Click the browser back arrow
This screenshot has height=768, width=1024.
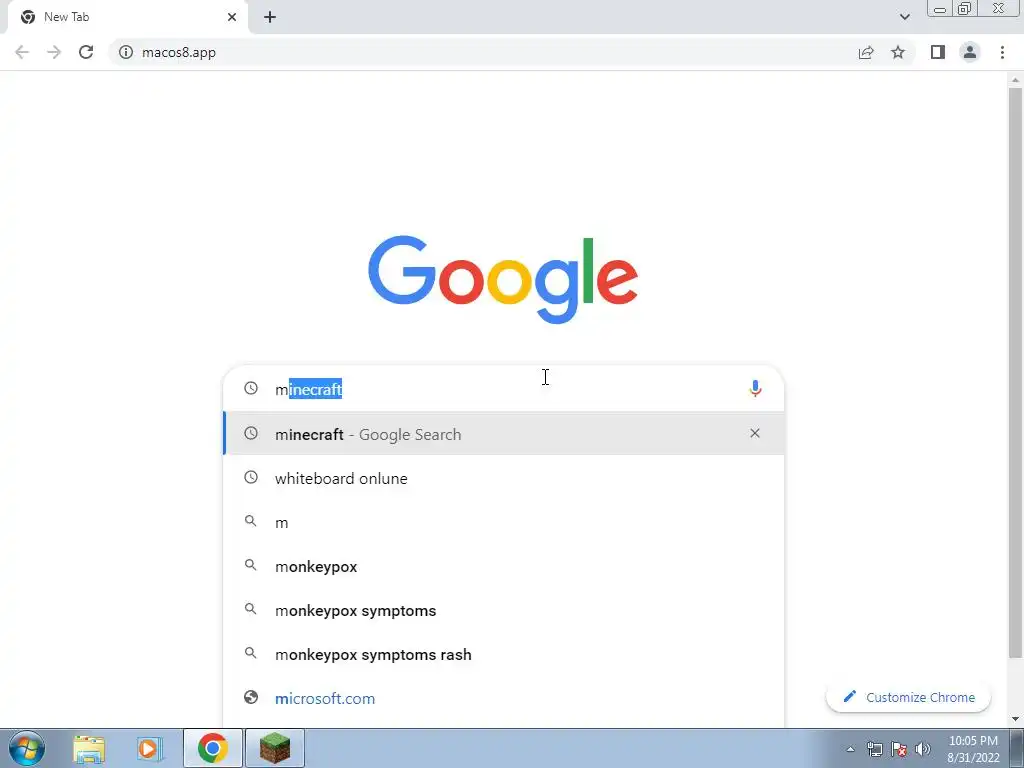point(22,52)
